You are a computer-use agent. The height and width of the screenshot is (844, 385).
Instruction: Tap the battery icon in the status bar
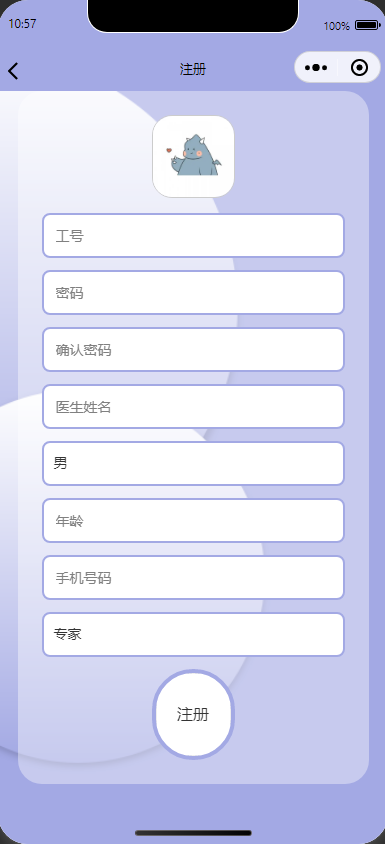click(367, 25)
